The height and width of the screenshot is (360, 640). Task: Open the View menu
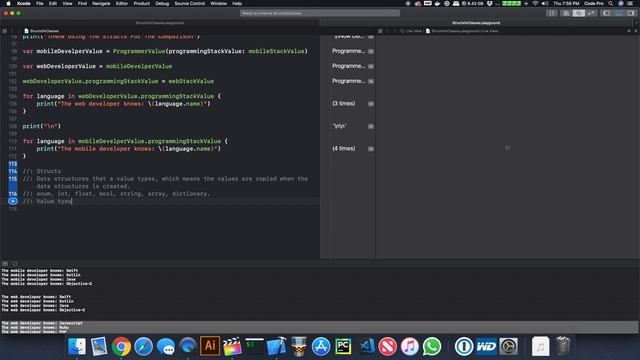click(67, 3)
